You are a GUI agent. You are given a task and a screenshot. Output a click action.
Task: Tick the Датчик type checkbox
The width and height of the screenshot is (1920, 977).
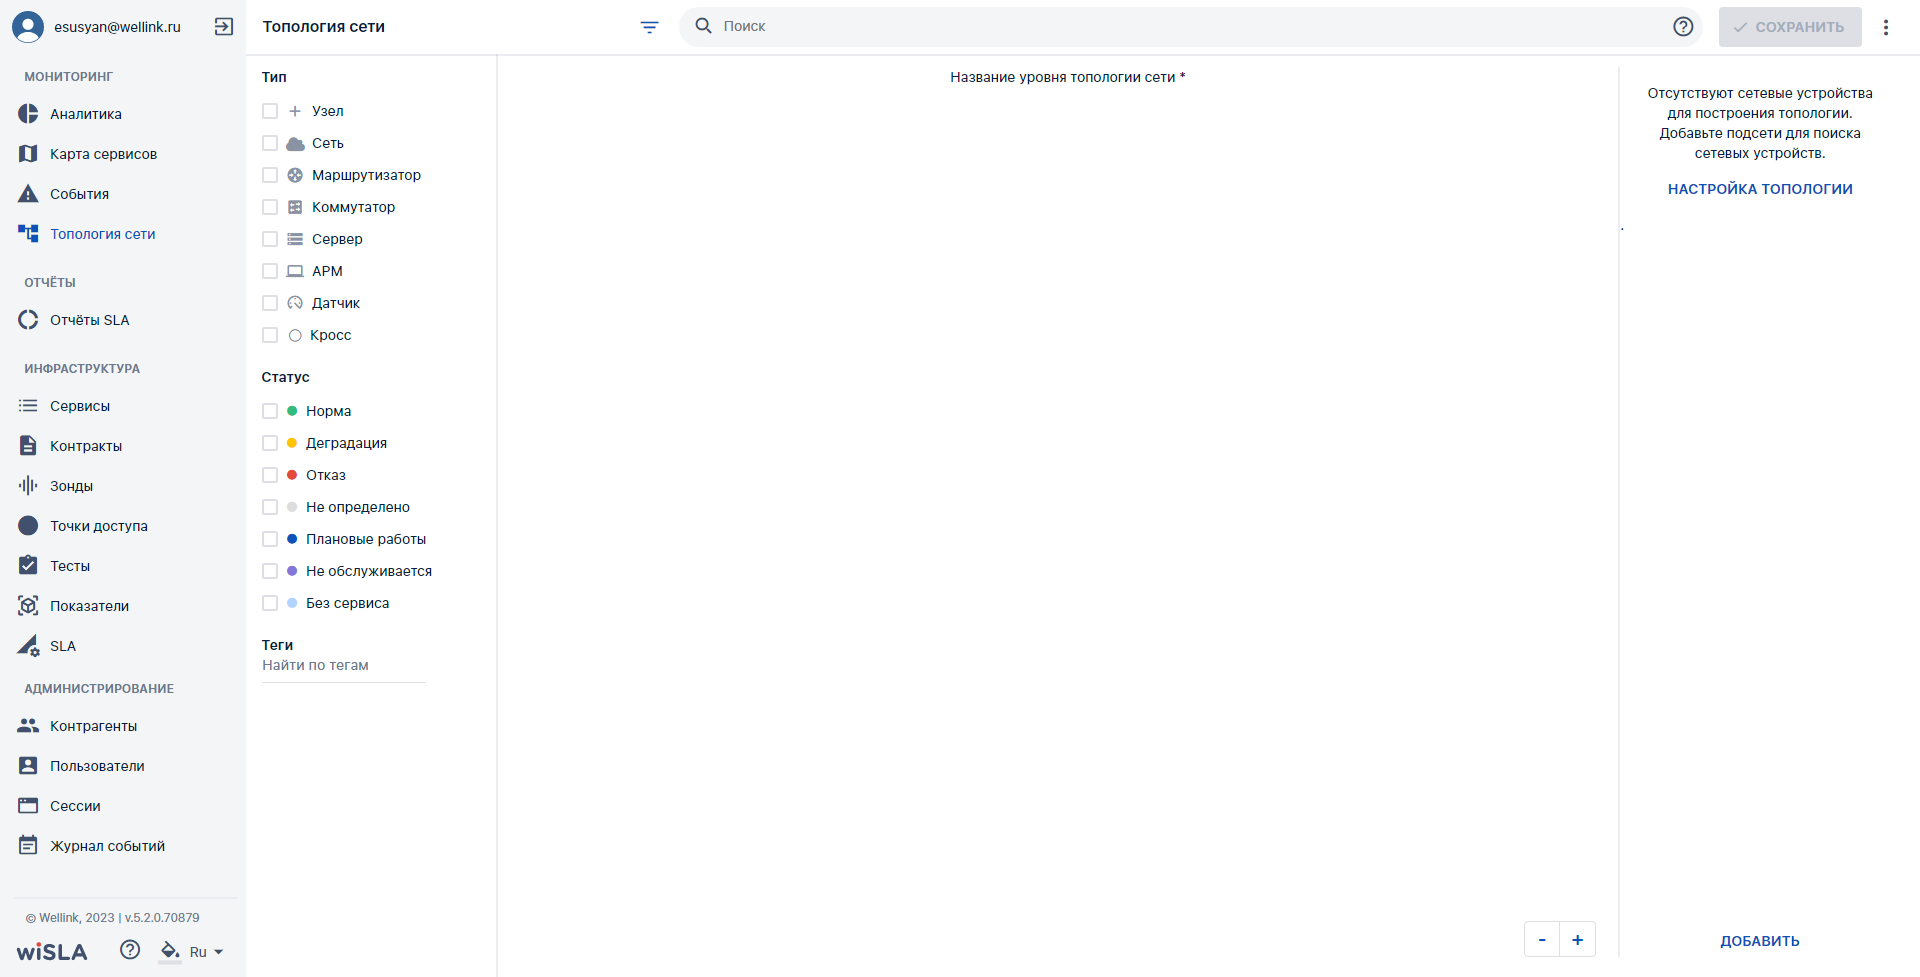pos(270,303)
